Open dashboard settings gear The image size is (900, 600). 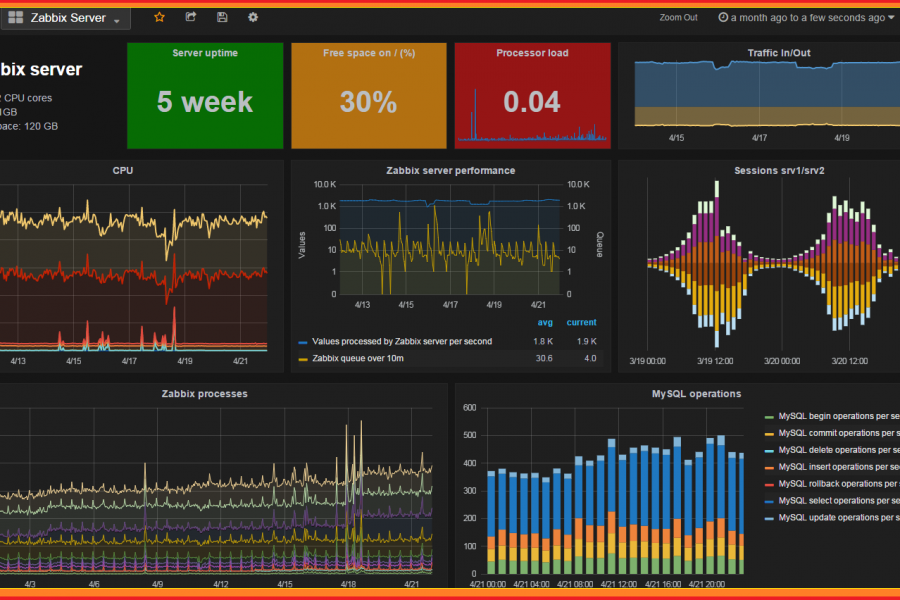[253, 17]
